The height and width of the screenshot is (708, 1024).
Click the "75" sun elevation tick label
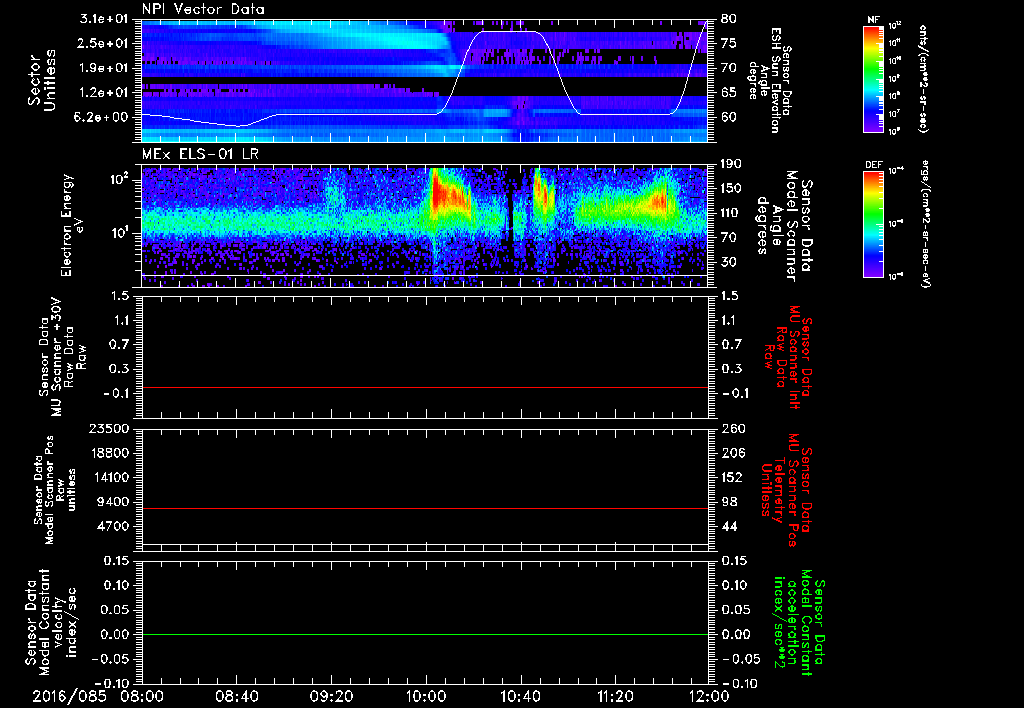(x=729, y=43)
